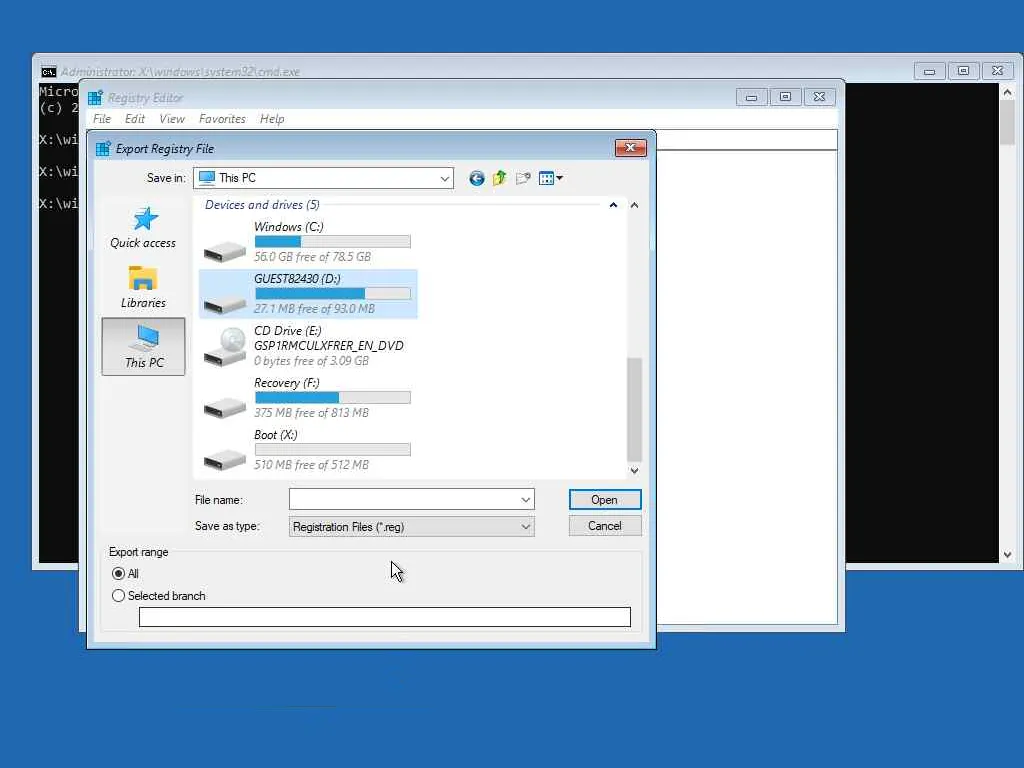Click the GUEST82430 (D:) drive name
Image resolution: width=1024 pixels, height=768 pixels.
(297, 279)
